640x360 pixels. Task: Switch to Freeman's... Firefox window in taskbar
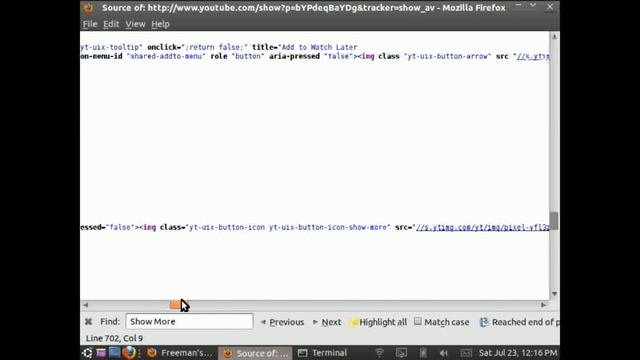tap(180, 353)
